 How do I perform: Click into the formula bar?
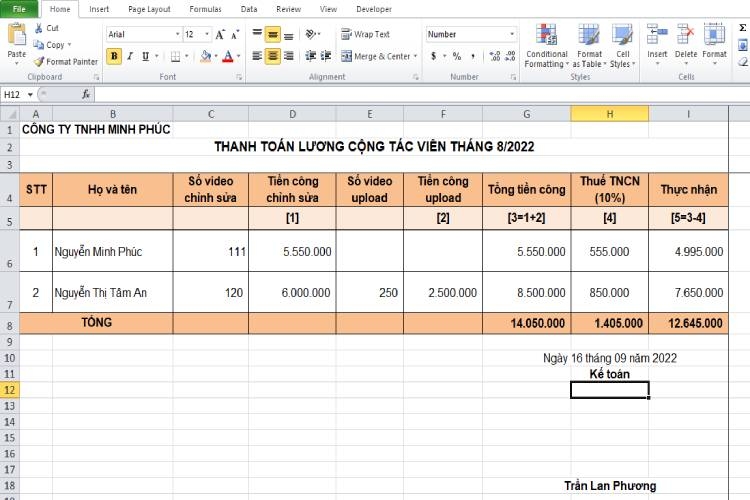(x=421, y=94)
